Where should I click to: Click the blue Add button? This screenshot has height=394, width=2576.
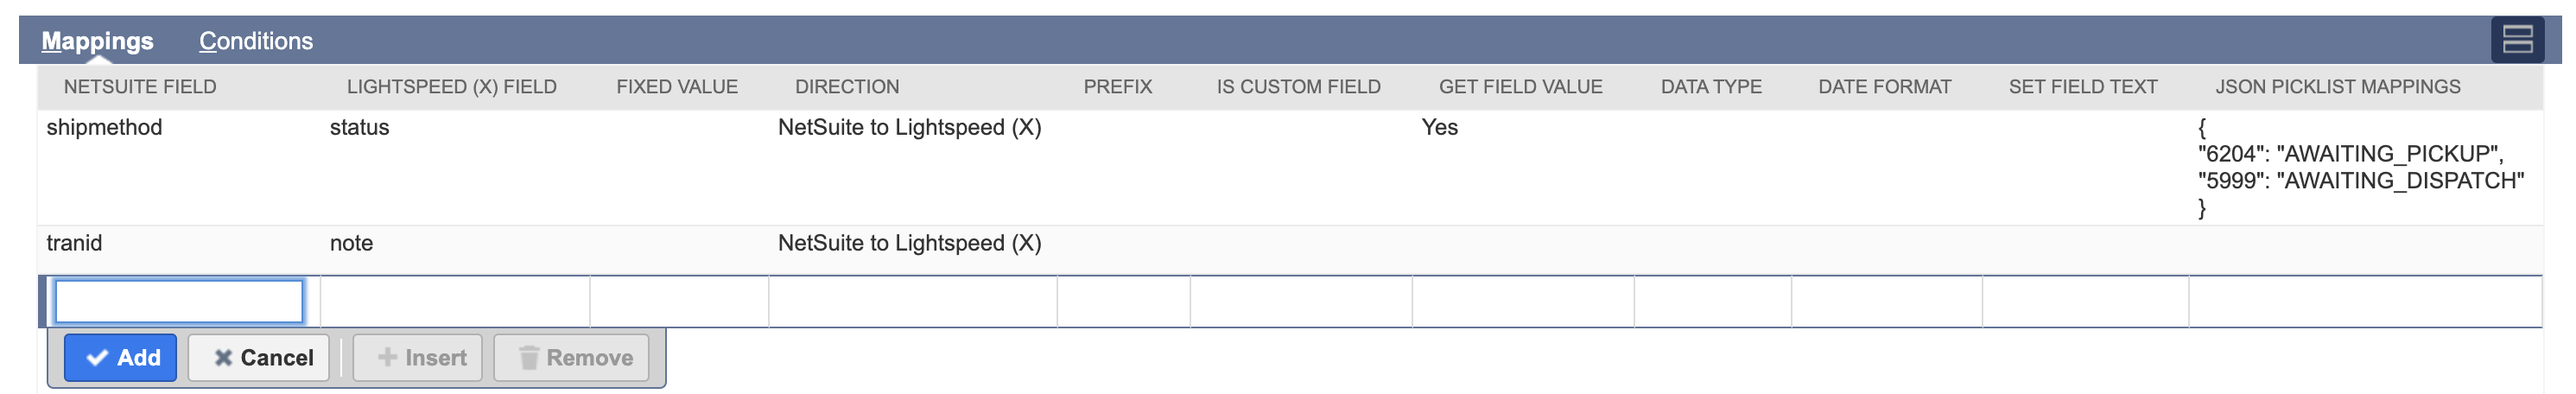[121, 357]
